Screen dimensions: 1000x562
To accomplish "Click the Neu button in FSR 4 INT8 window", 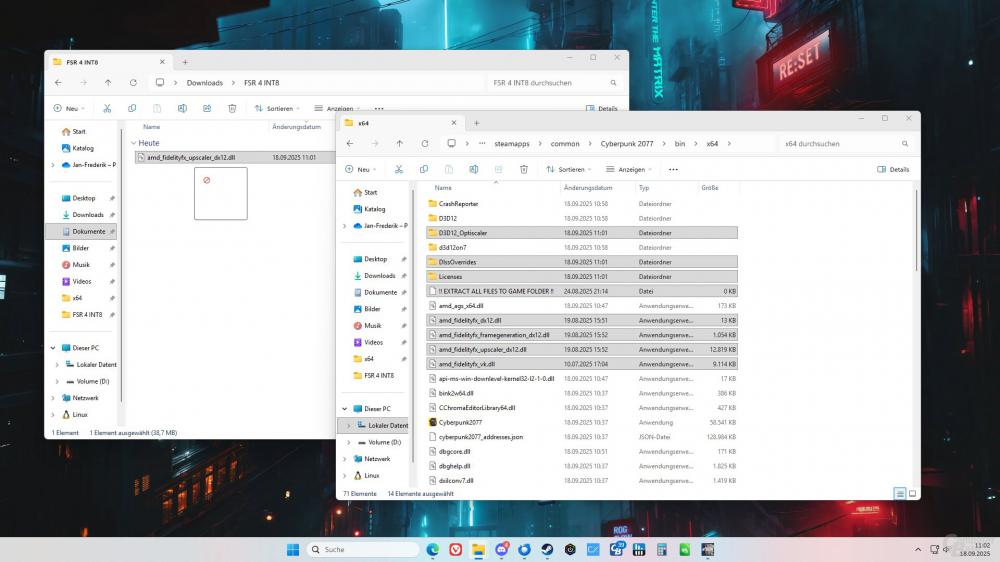I will point(70,108).
